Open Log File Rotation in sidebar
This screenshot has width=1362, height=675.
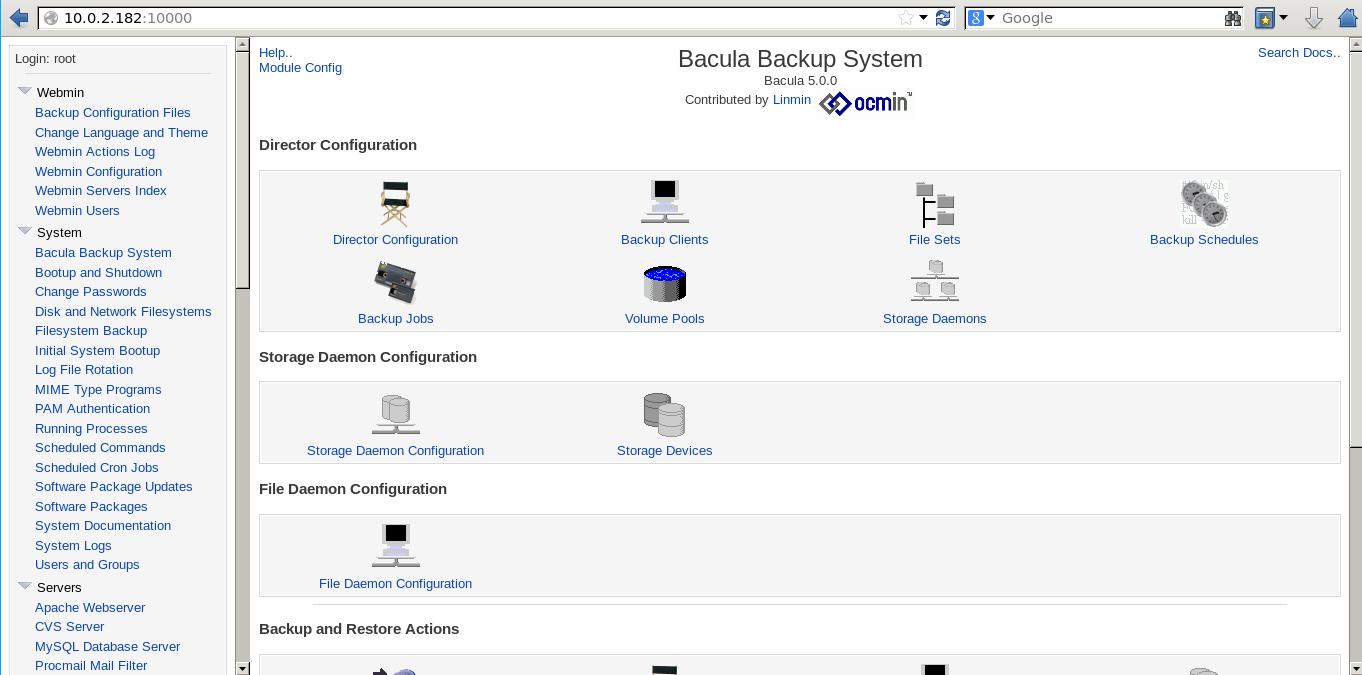click(84, 370)
